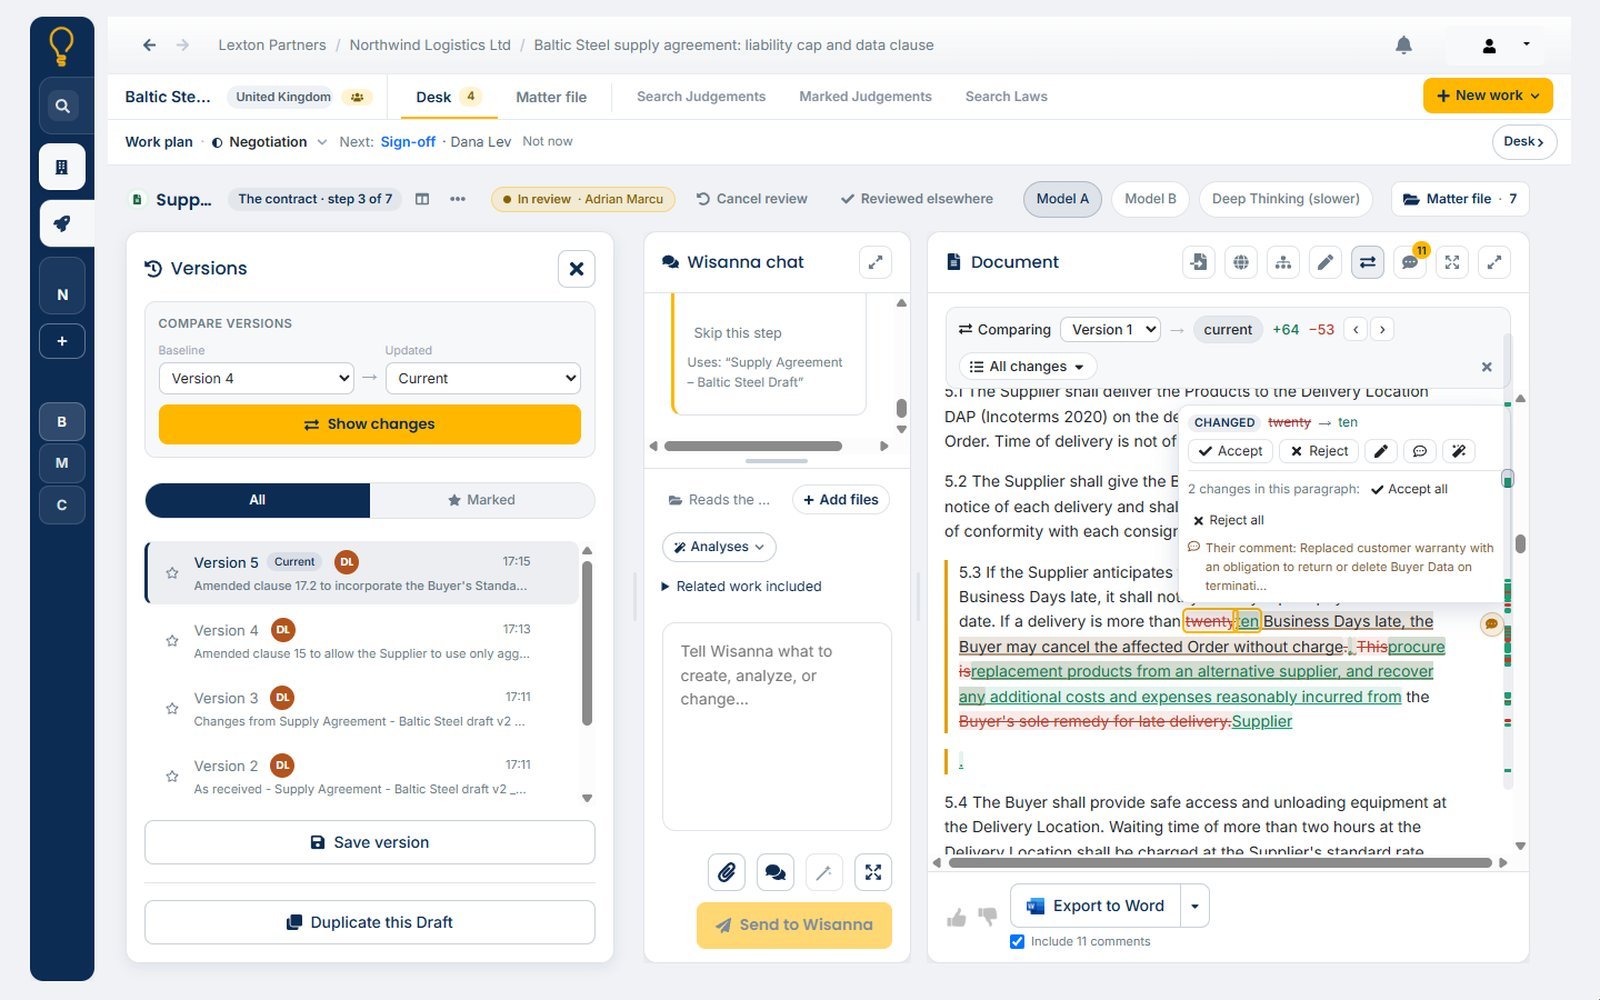This screenshot has width=1600, height=1000.
Task: Toggle the Include 11 comments checkbox
Action: pos(1017,941)
